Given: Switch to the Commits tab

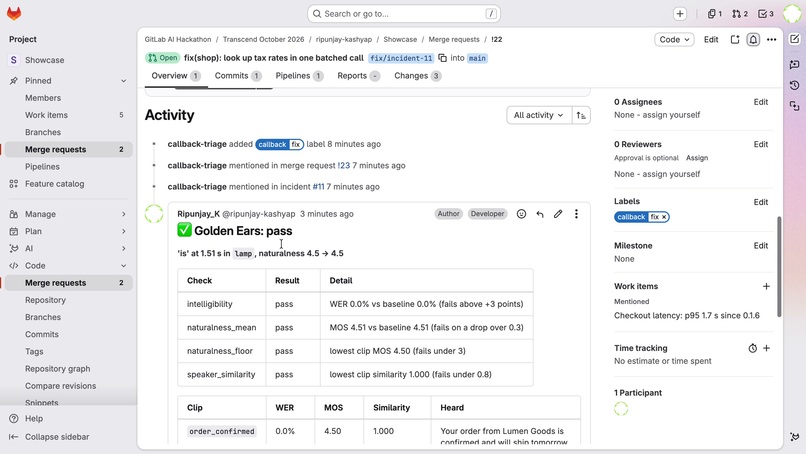Looking at the screenshot, I should pyautogui.click(x=238, y=76).
